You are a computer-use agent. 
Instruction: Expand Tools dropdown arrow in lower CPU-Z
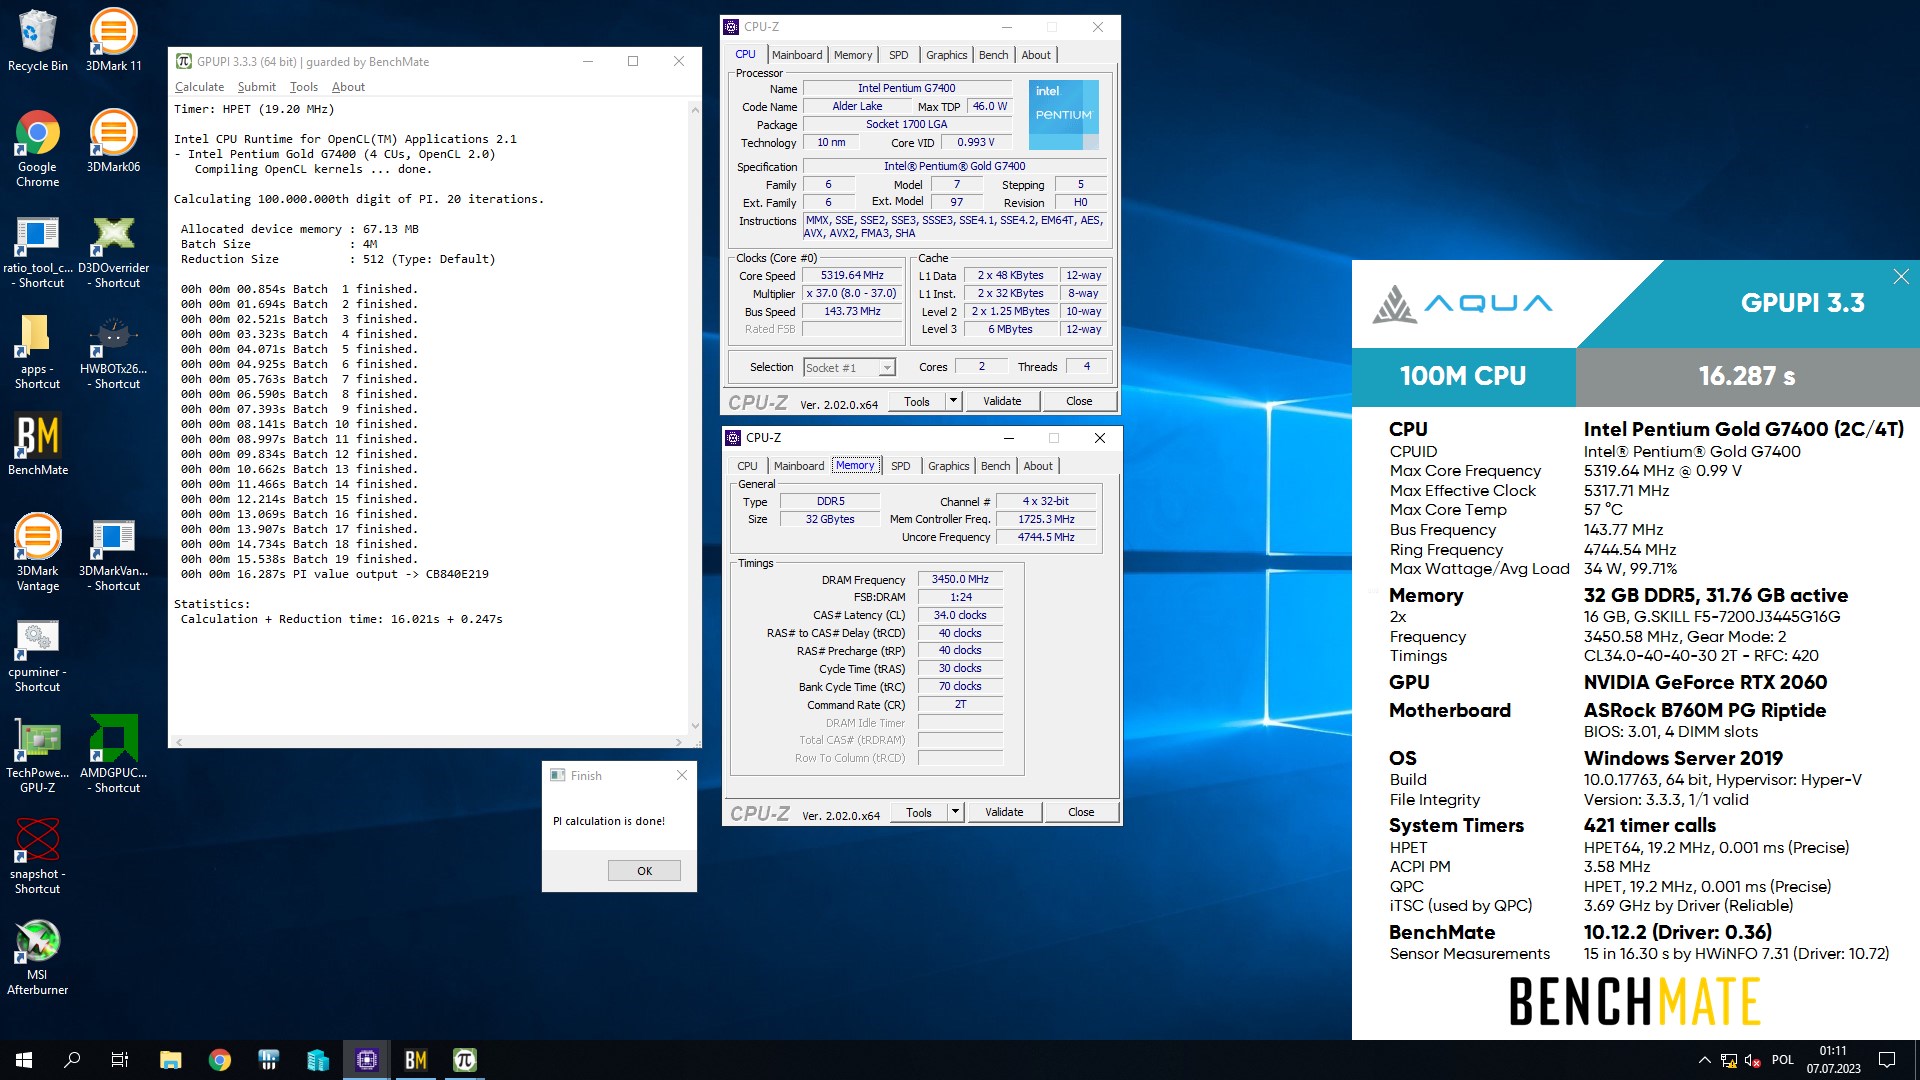[x=955, y=812]
